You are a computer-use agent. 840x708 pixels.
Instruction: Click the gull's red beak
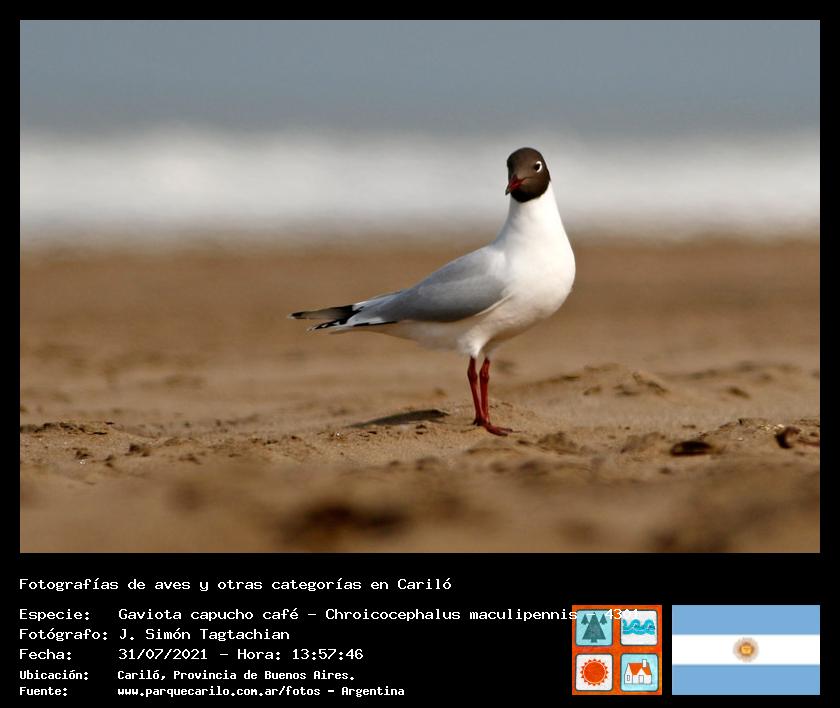(514, 185)
